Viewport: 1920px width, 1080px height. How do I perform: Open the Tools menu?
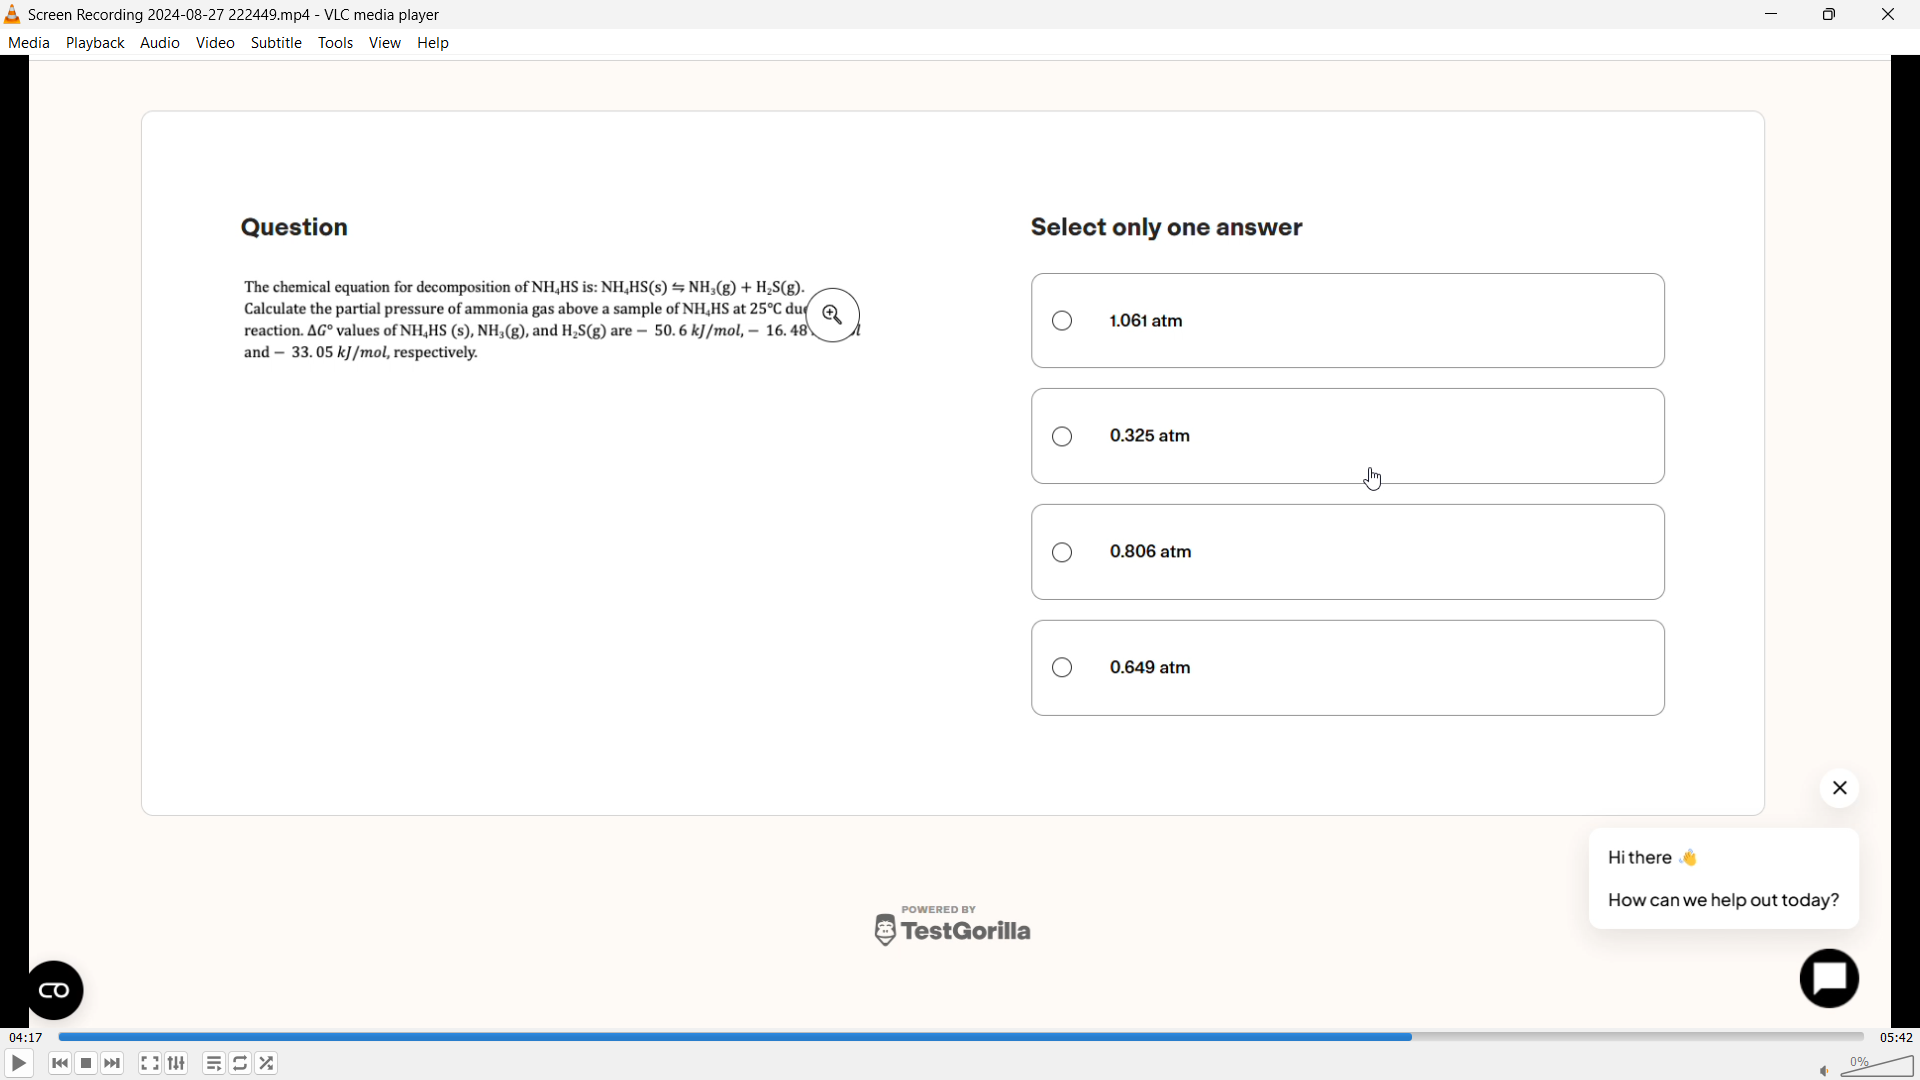(x=336, y=43)
